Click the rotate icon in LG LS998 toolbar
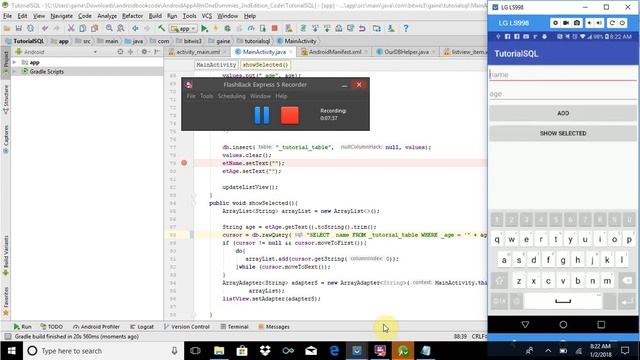The height and width of the screenshot is (360, 640). [x=612, y=23]
